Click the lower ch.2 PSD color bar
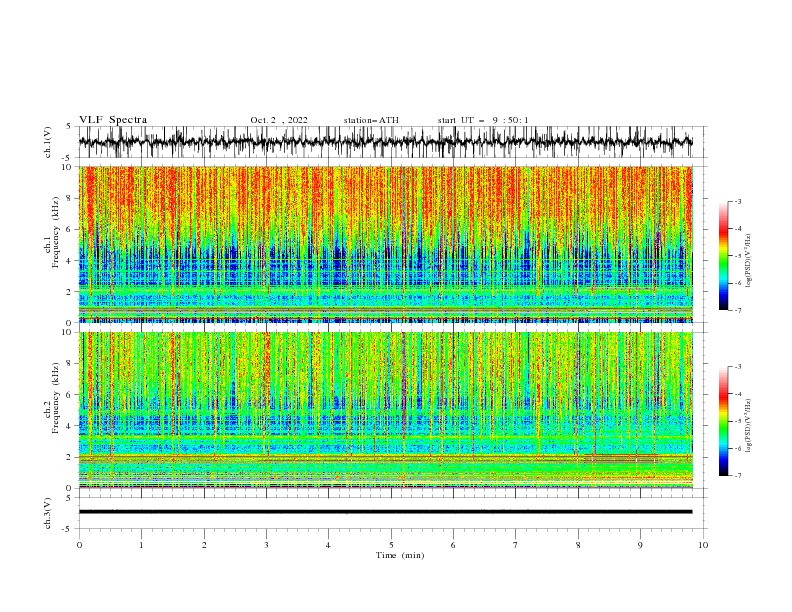Screen dimensions: 792x612 point(723,421)
